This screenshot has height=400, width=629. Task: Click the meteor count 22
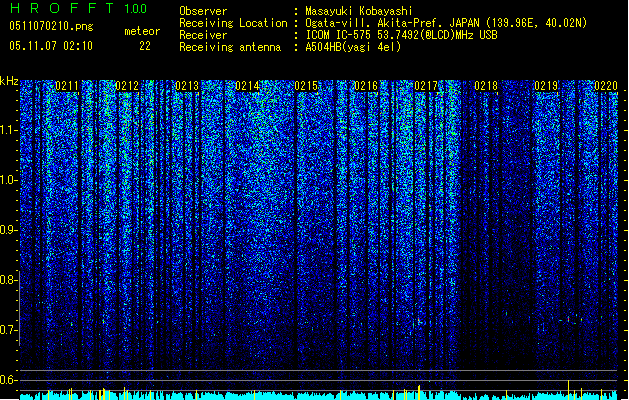click(145, 46)
